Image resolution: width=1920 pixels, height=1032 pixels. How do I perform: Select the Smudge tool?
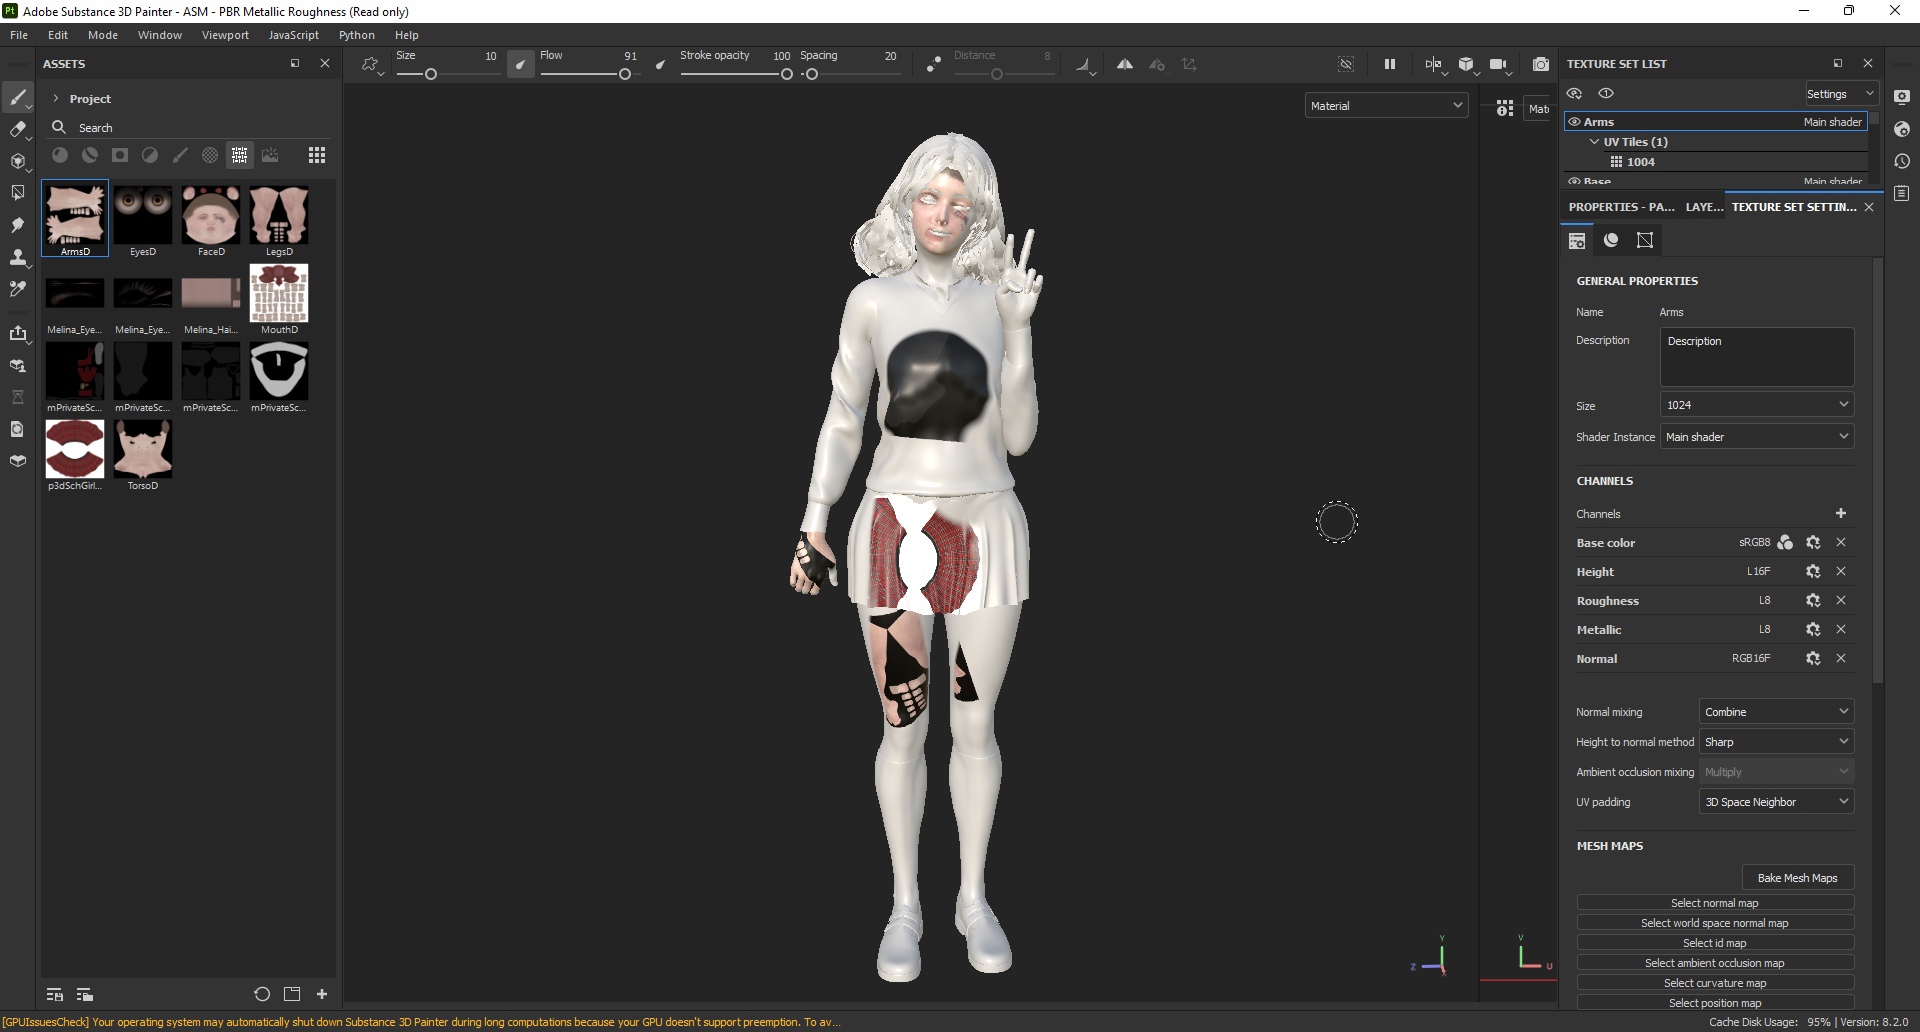(x=18, y=225)
